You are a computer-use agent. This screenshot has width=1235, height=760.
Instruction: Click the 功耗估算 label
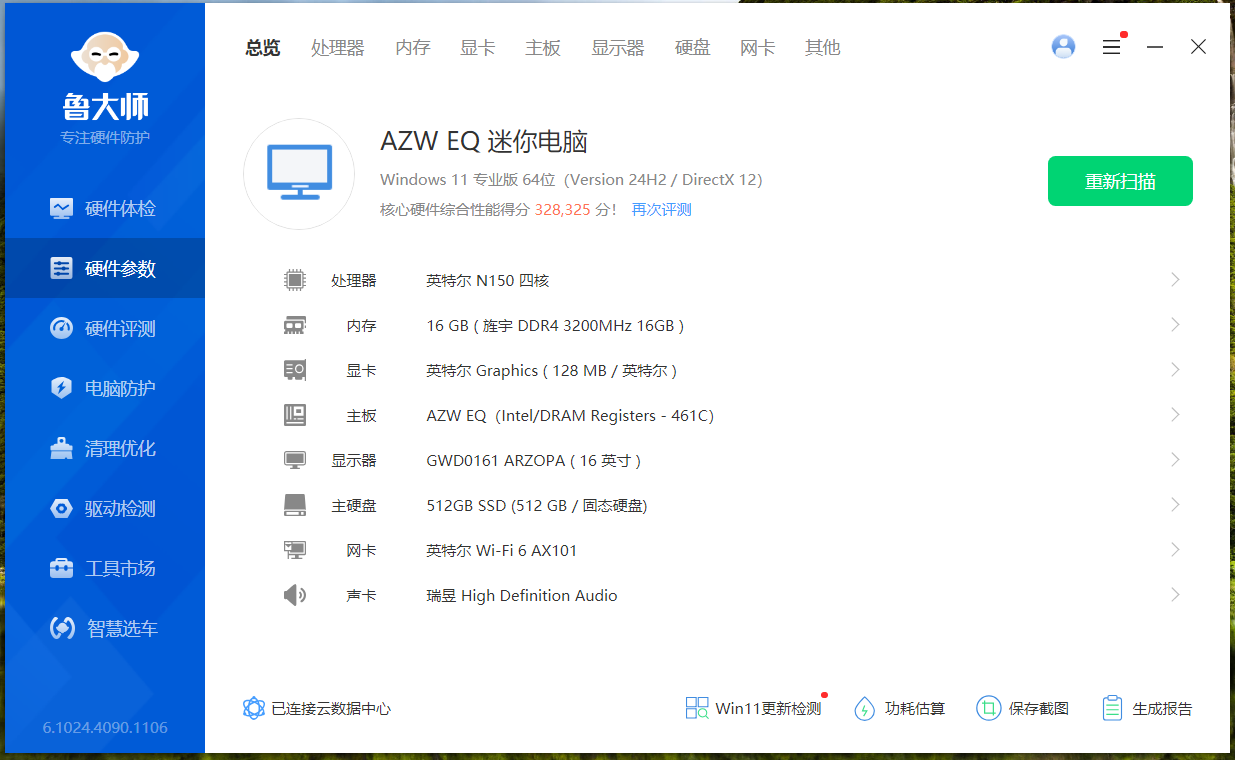coord(915,708)
